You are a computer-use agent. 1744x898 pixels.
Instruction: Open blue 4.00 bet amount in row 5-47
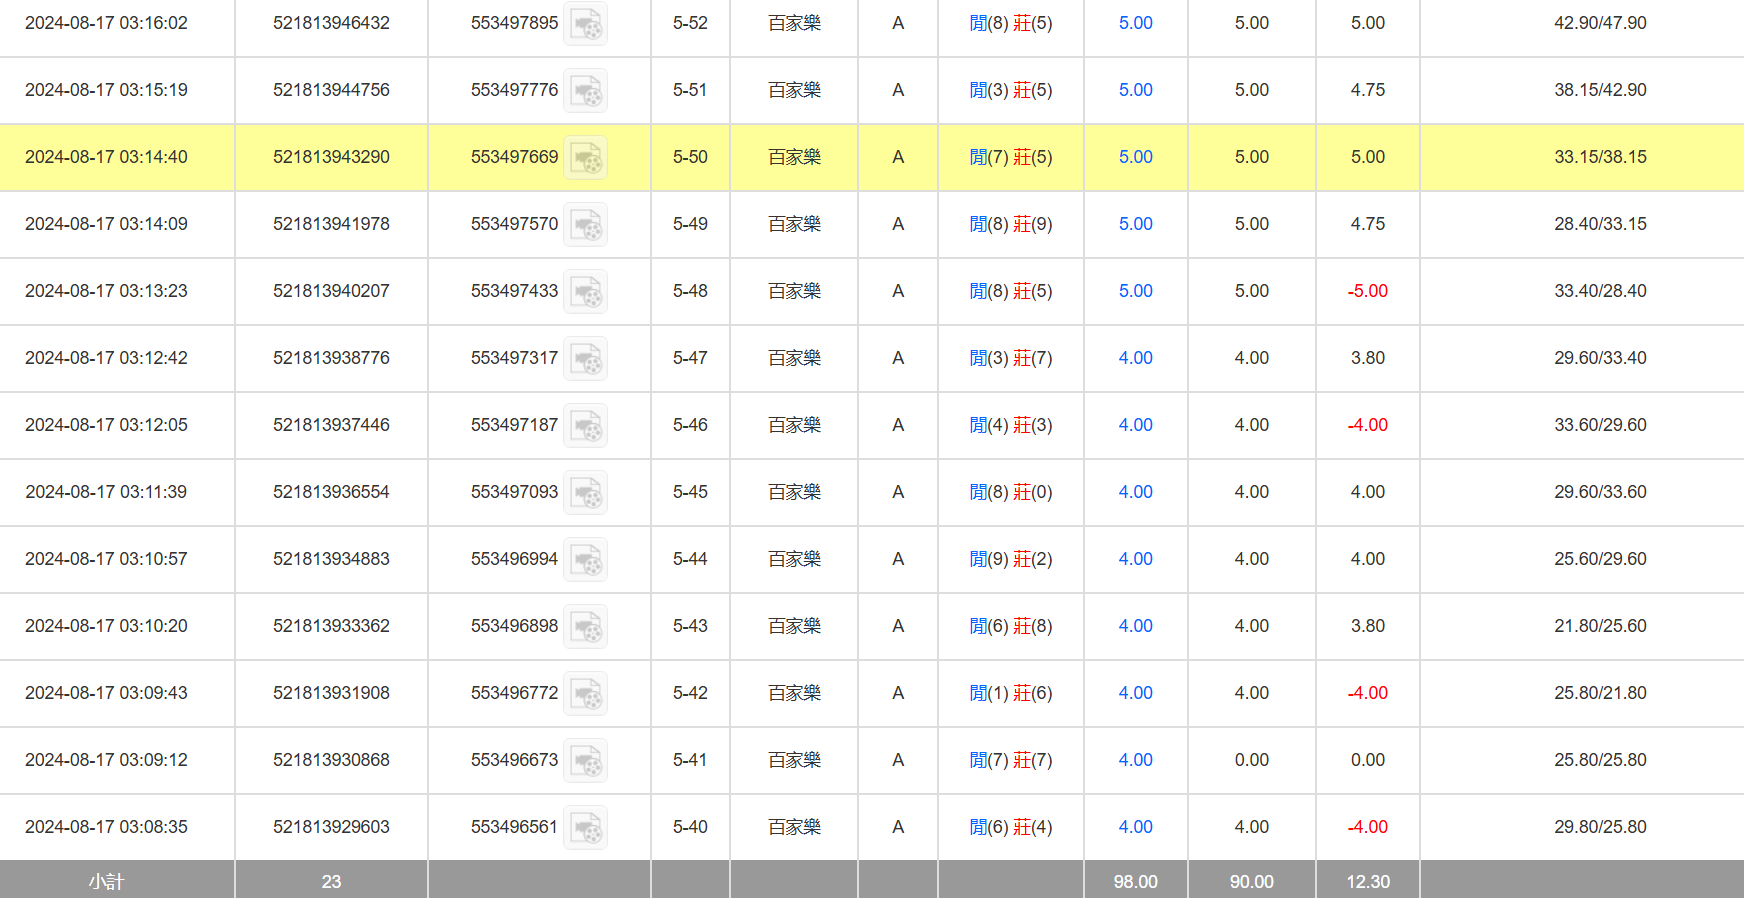click(x=1135, y=358)
